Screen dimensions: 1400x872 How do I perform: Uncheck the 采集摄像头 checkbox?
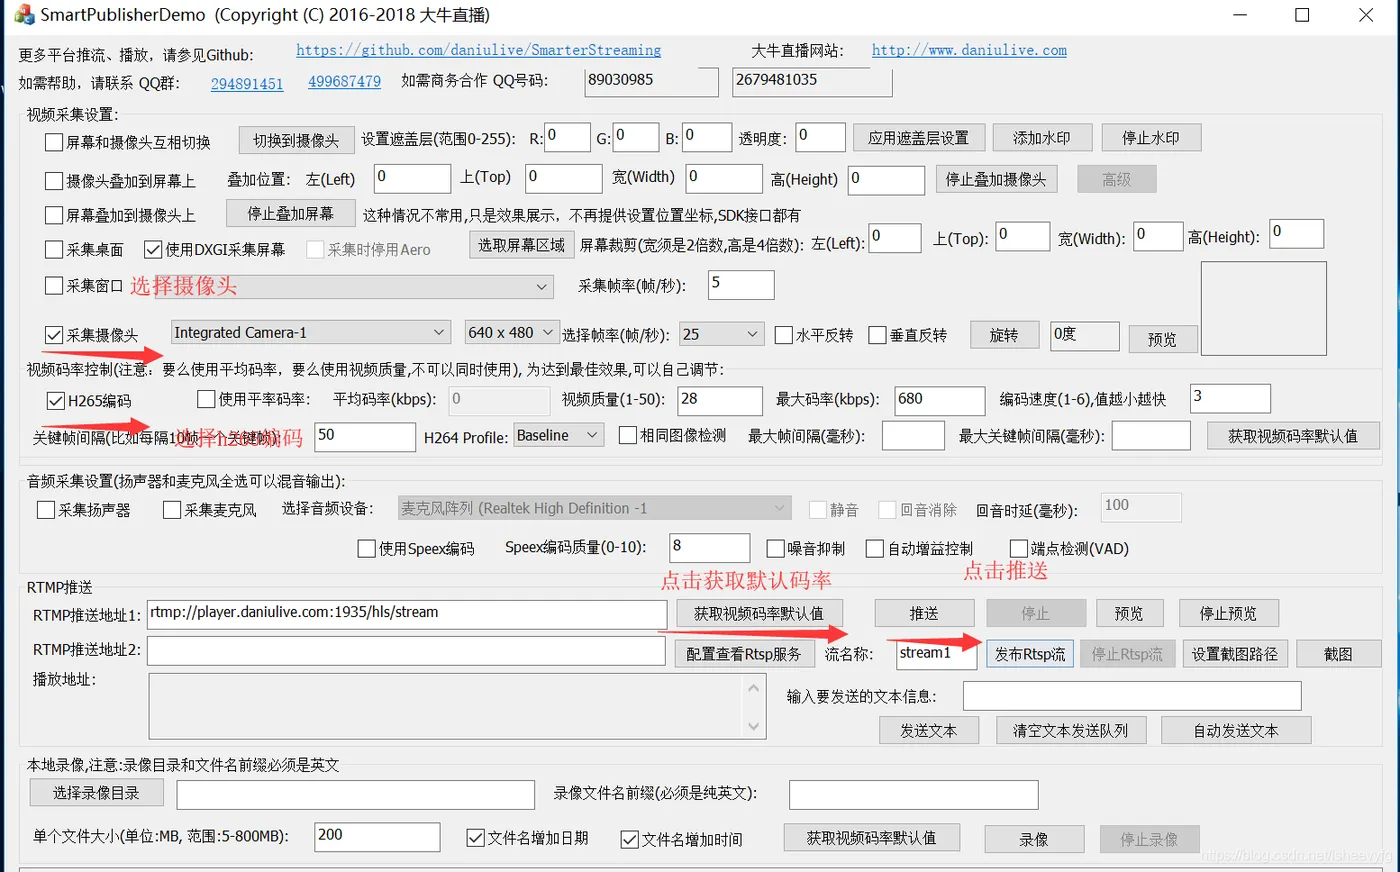click(54, 335)
